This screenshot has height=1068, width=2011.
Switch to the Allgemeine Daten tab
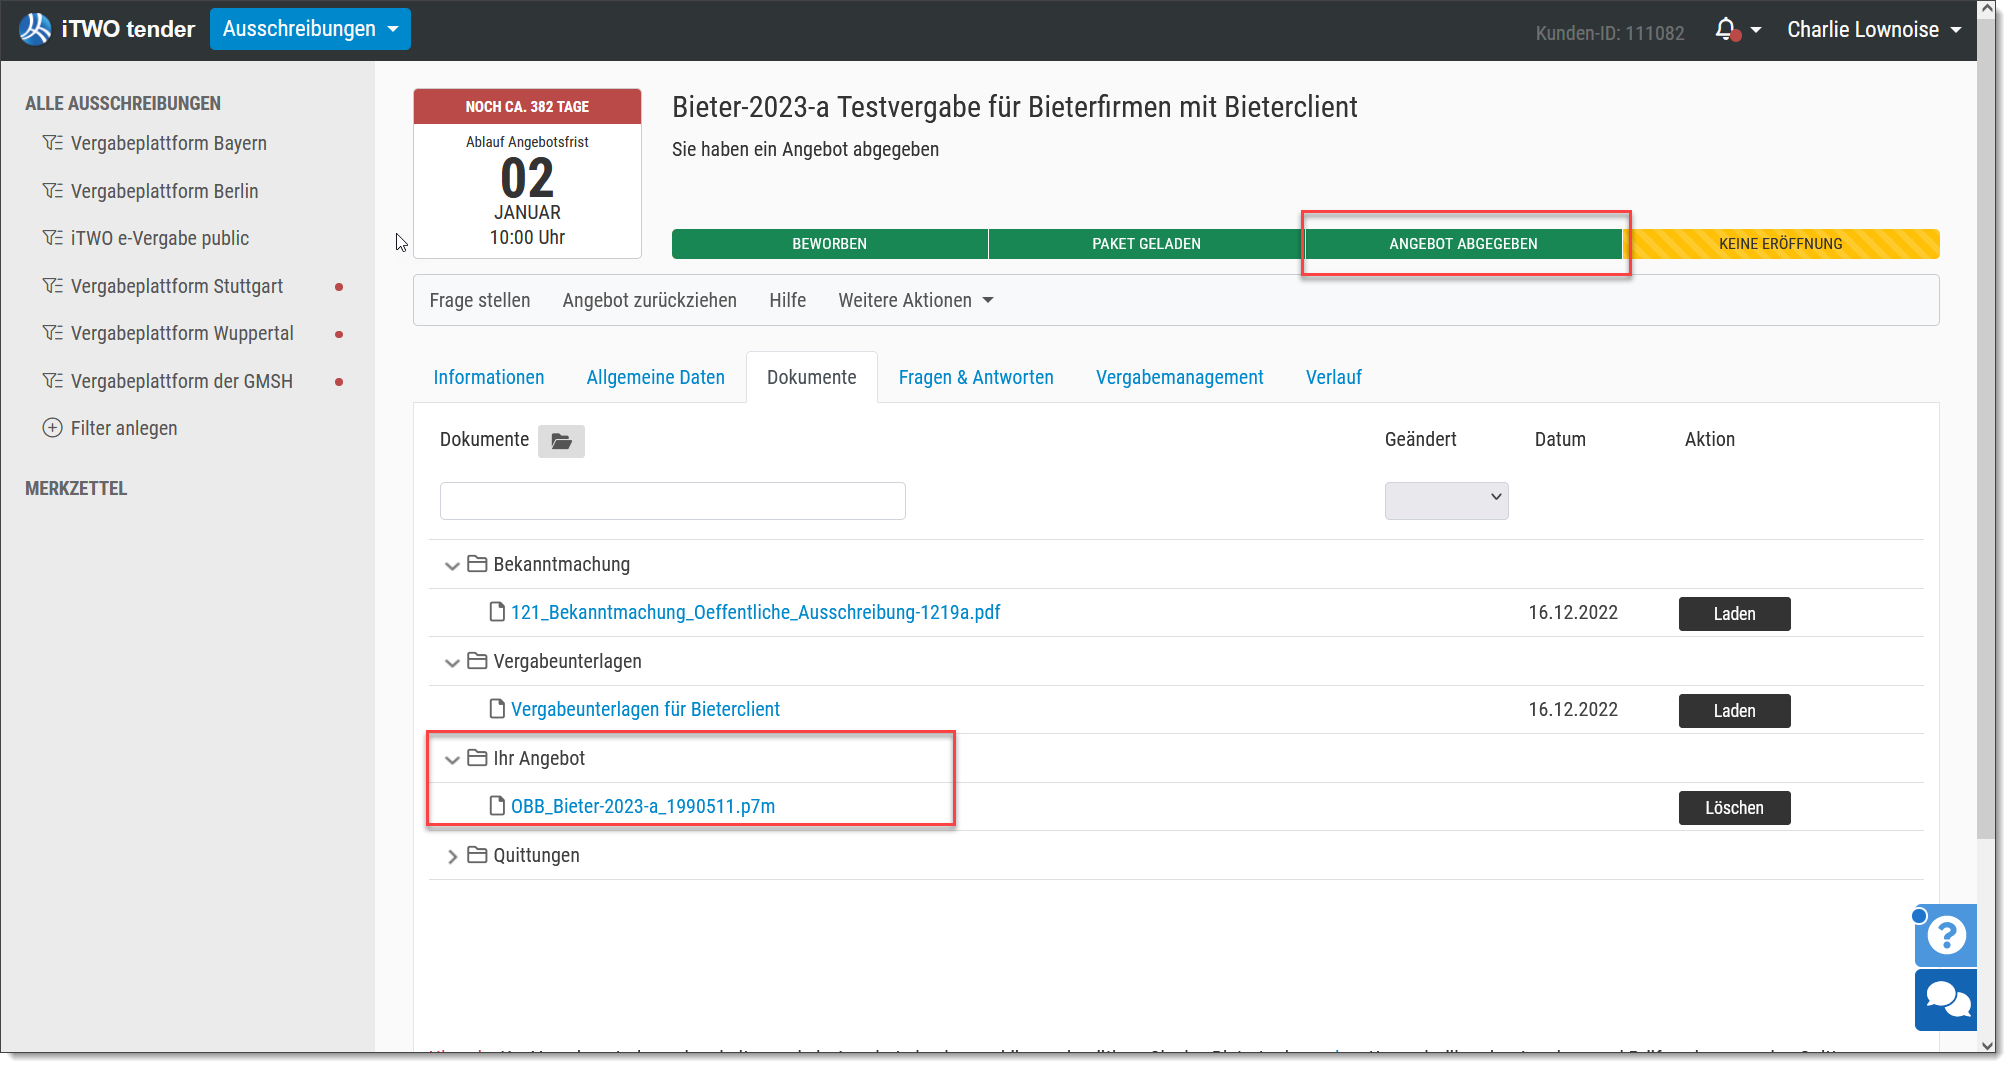point(656,377)
